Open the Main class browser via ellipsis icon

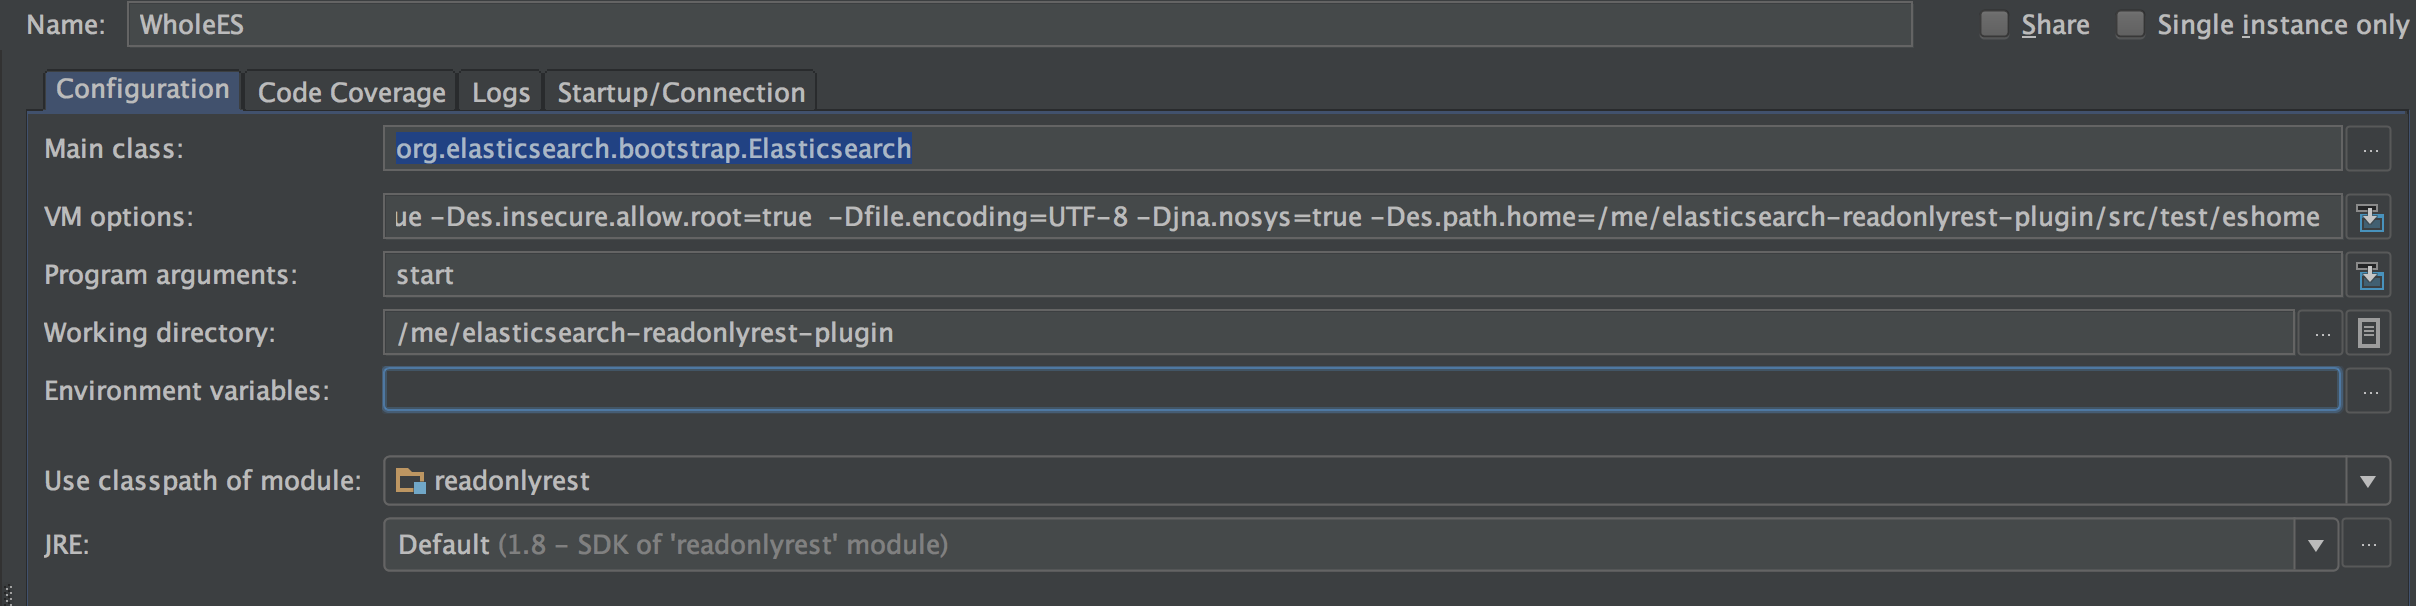2370,148
